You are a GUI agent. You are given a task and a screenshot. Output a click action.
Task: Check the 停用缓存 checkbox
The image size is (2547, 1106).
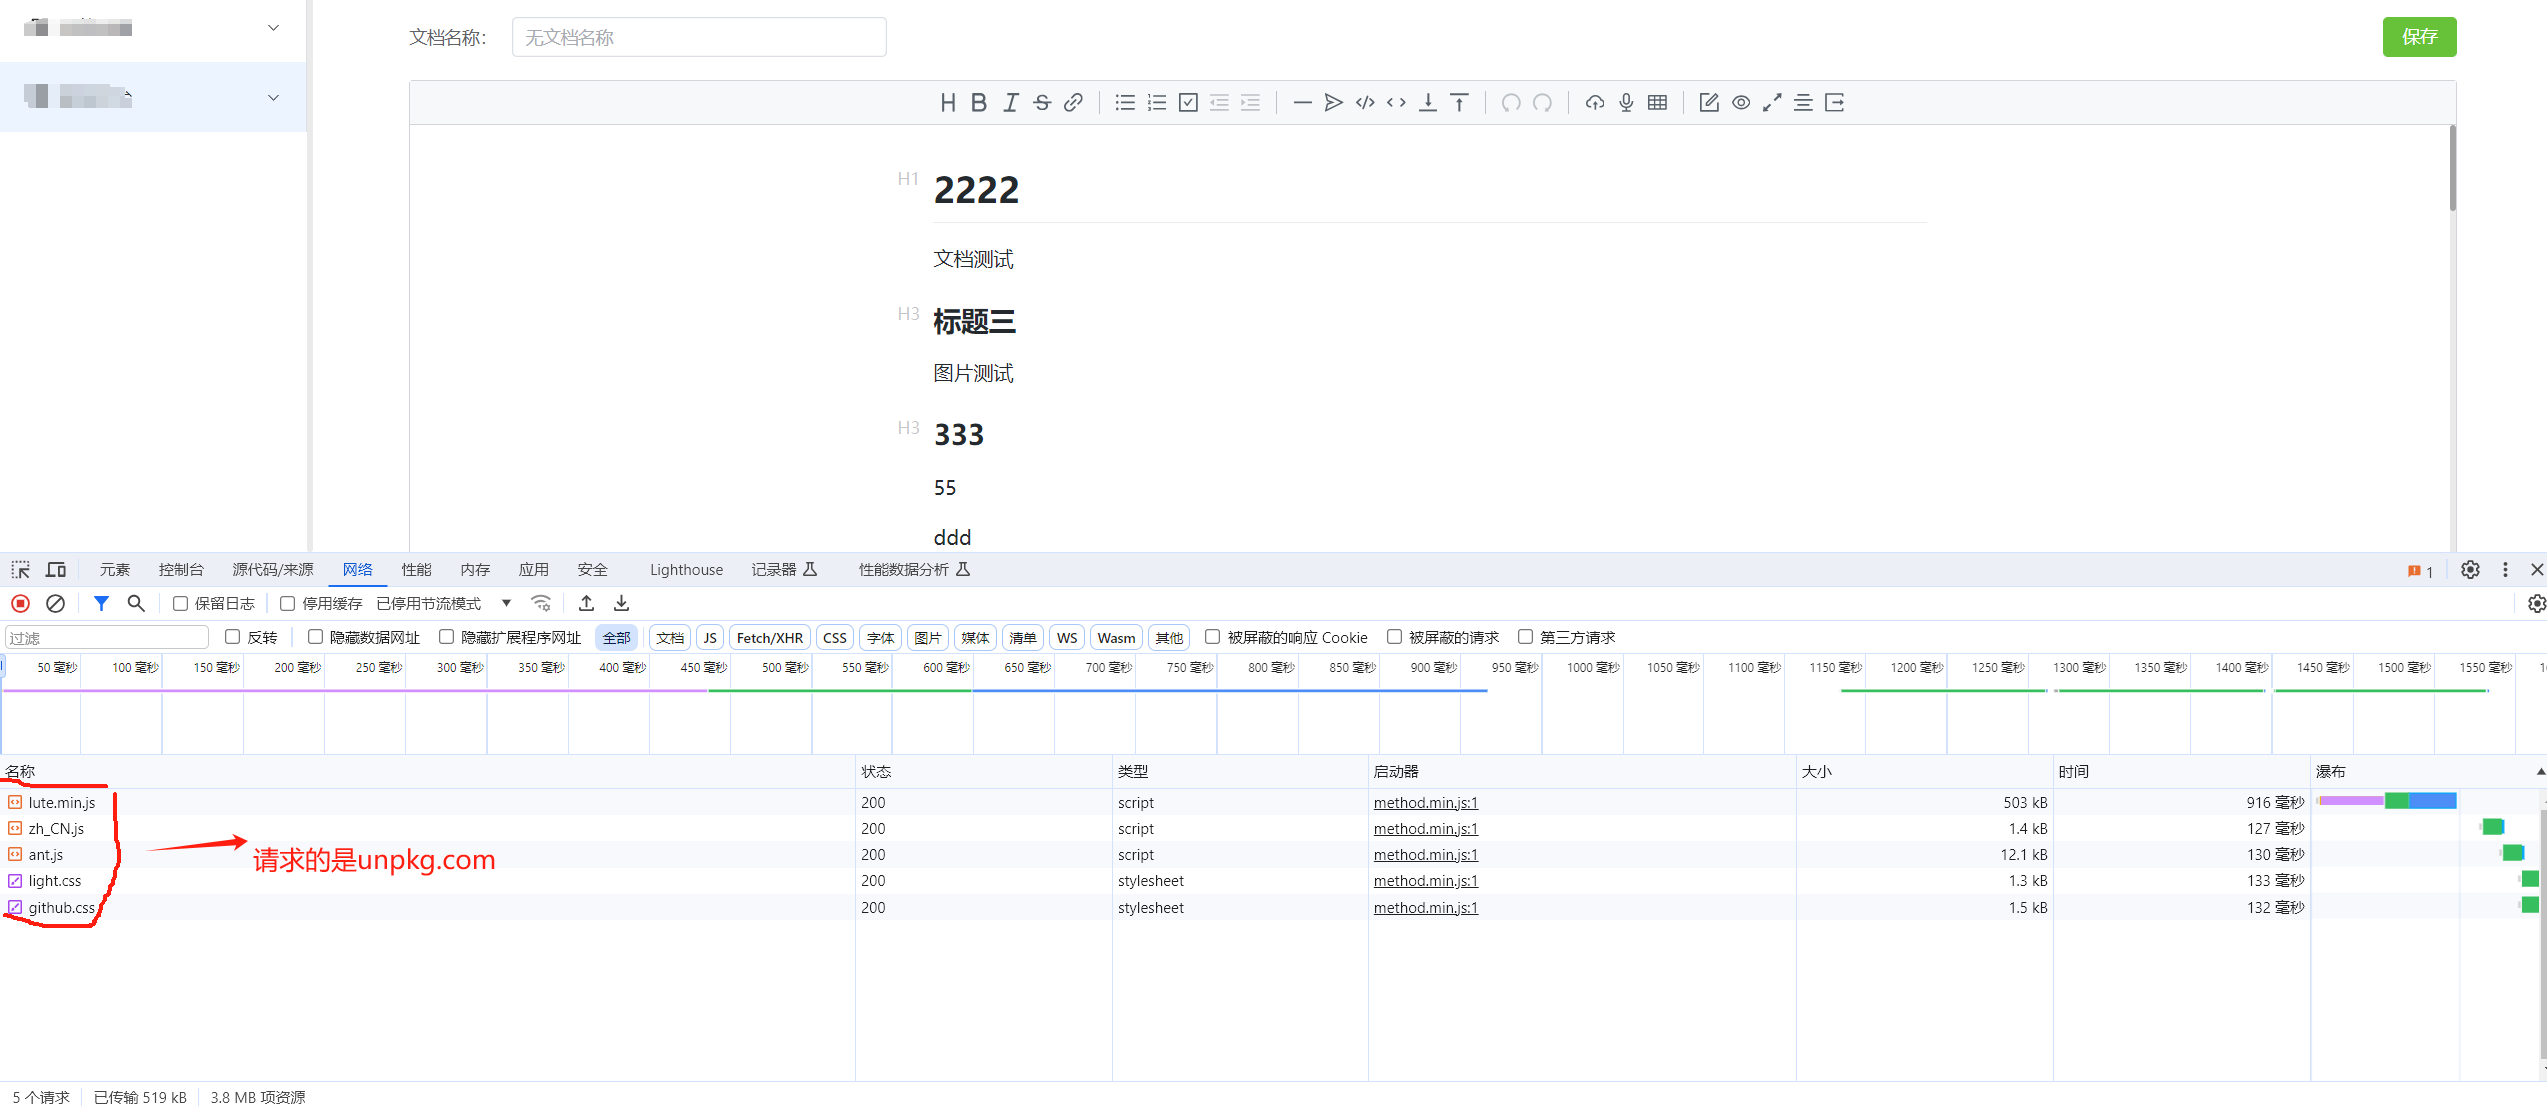pyautogui.click(x=288, y=603)
